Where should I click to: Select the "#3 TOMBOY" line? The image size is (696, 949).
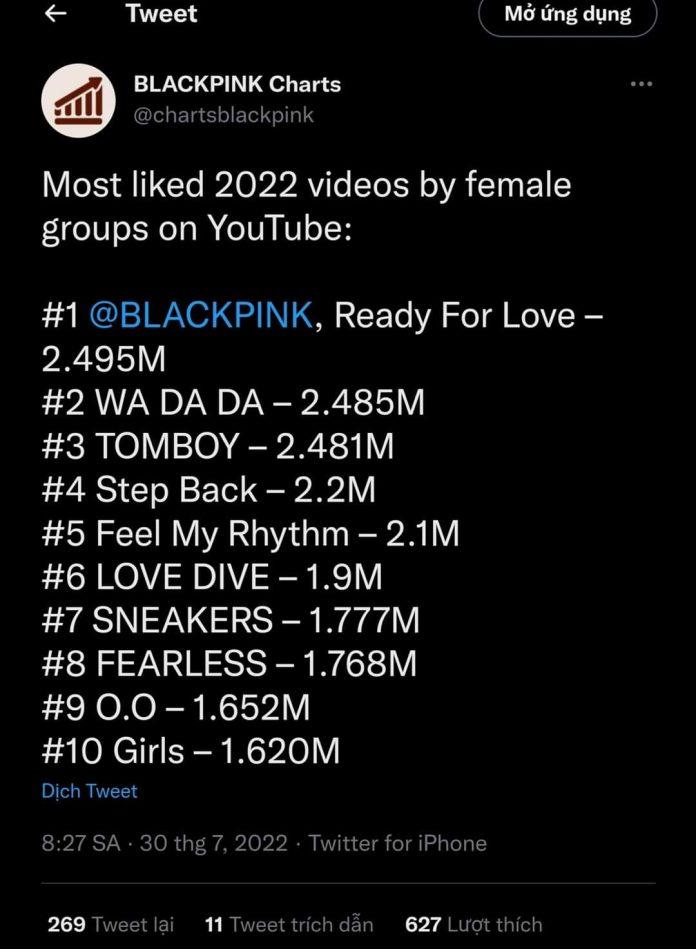(218, 446)
